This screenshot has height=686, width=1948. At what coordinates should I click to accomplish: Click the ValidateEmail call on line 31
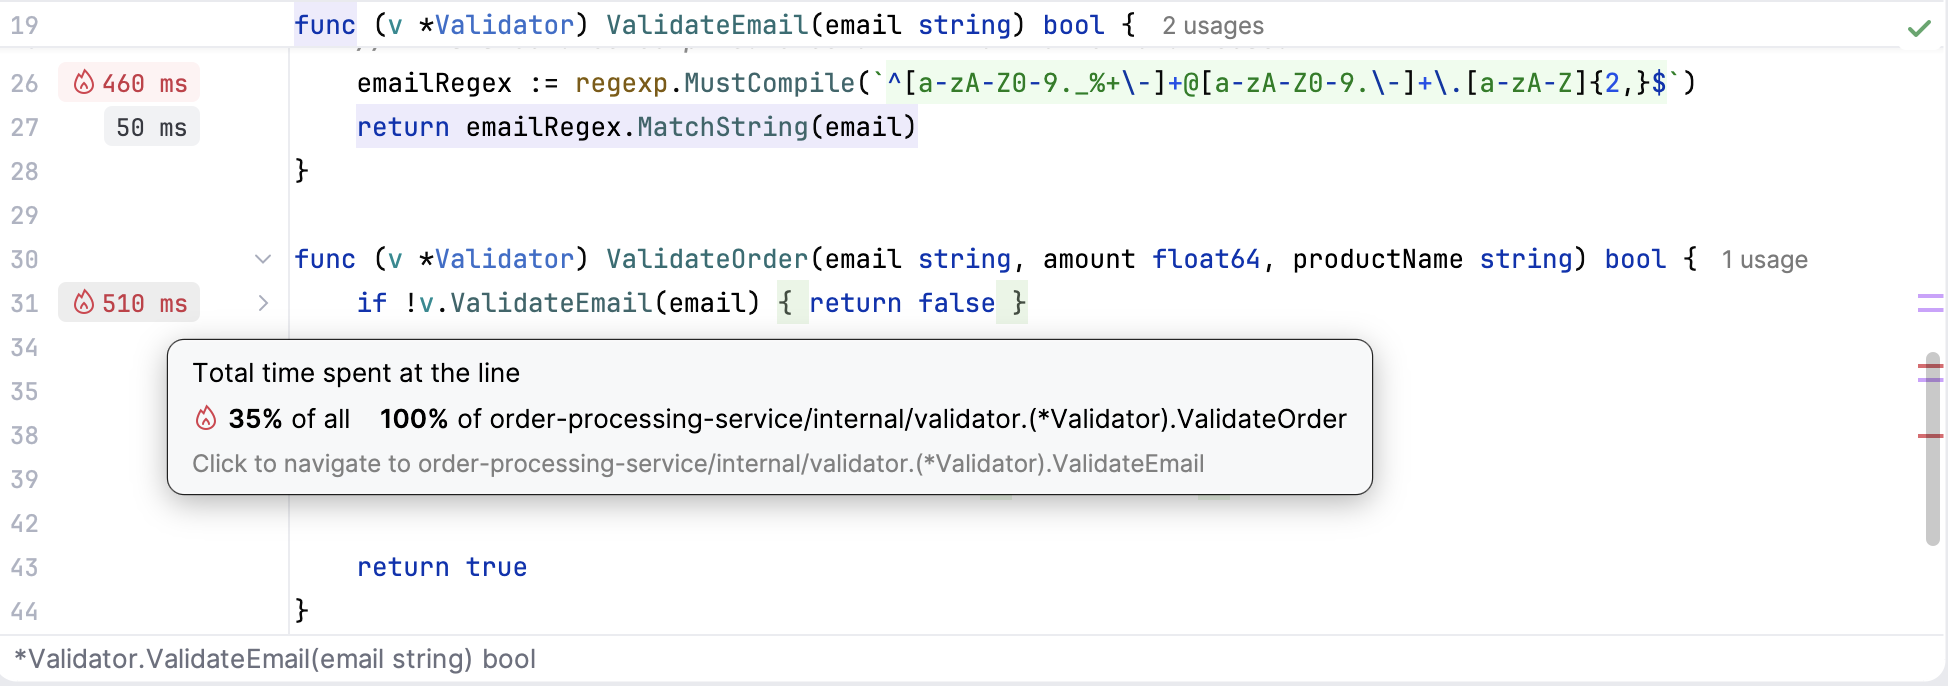coord(551,303)
